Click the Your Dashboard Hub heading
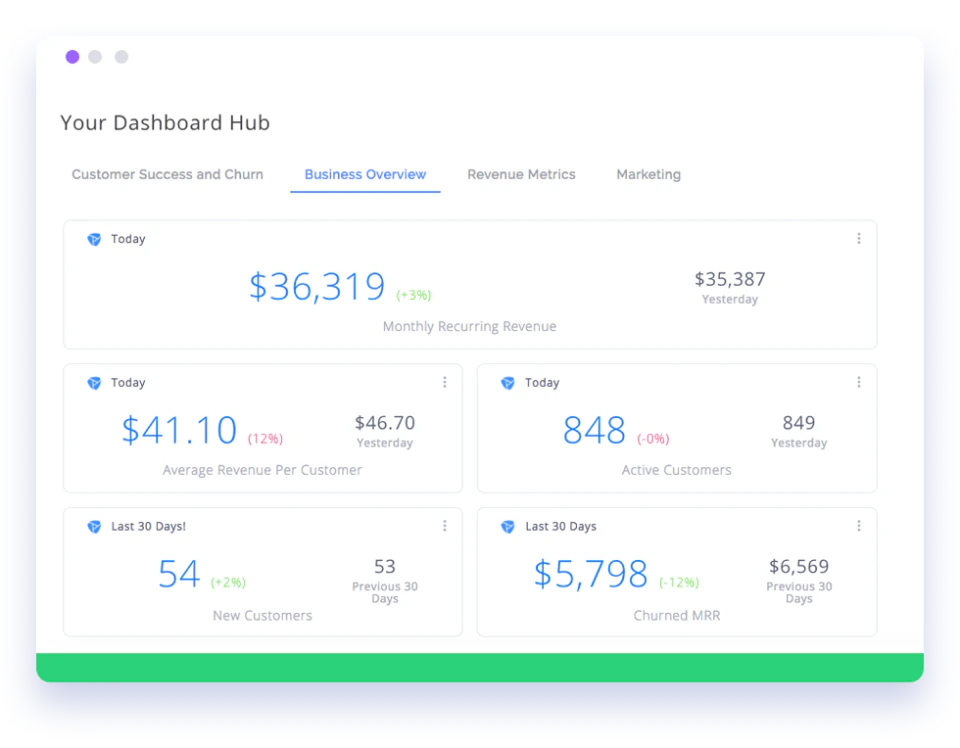The width and height of the screenshot is (960, 748). point(165,122)
